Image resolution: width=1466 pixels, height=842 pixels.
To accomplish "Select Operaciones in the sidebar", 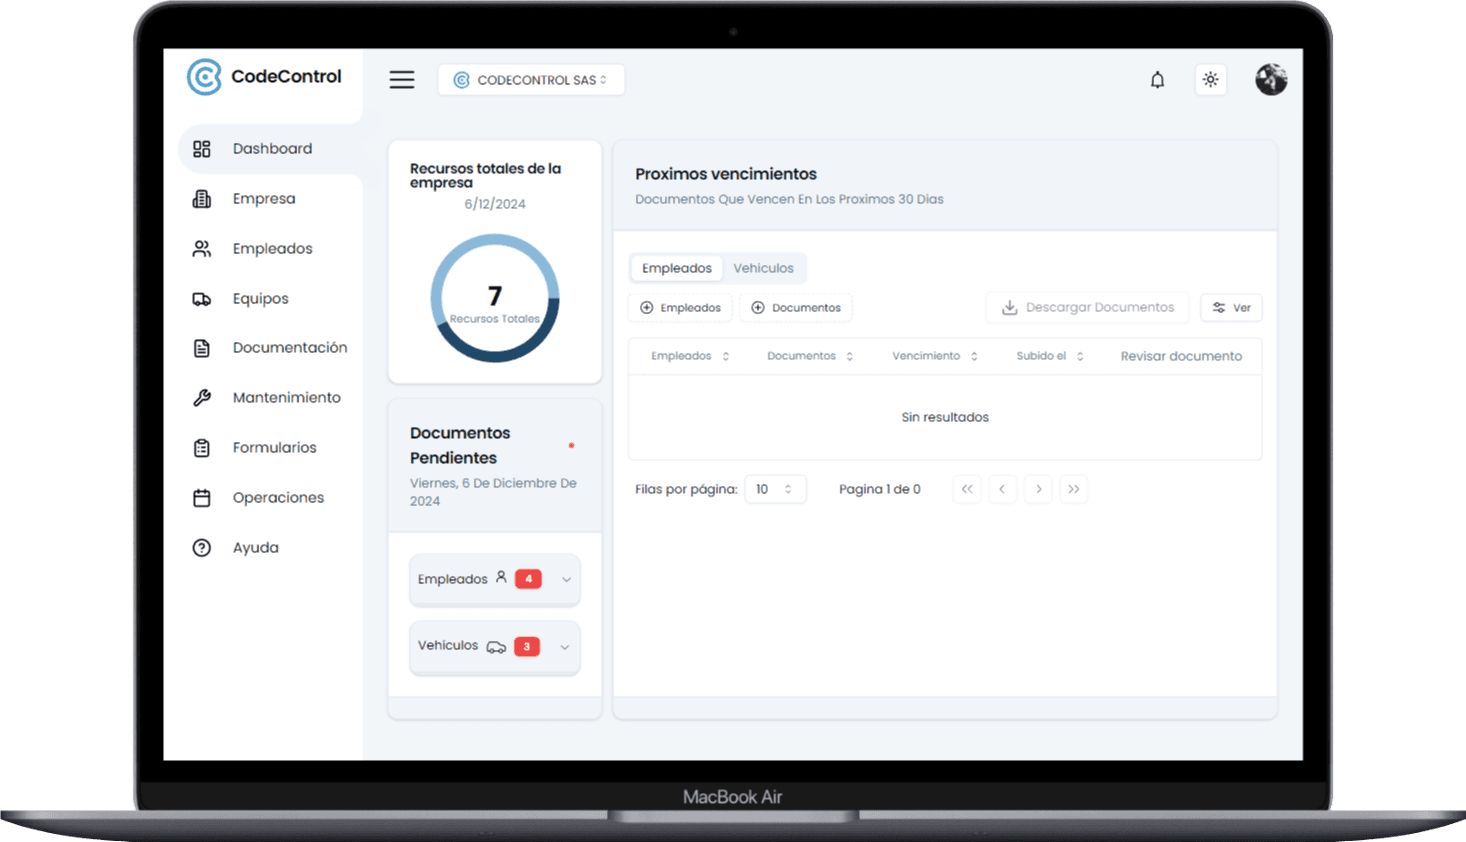I will tap(278, 498).
